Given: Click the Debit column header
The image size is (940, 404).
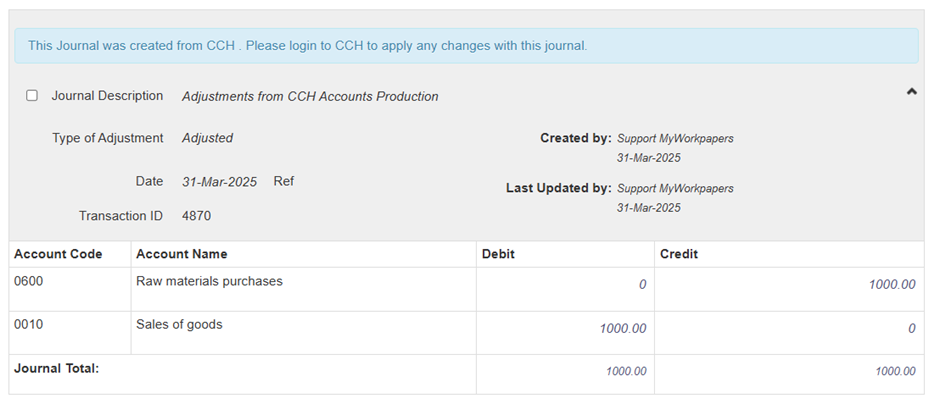Looking at the screenshot, I should click(501, 254).
